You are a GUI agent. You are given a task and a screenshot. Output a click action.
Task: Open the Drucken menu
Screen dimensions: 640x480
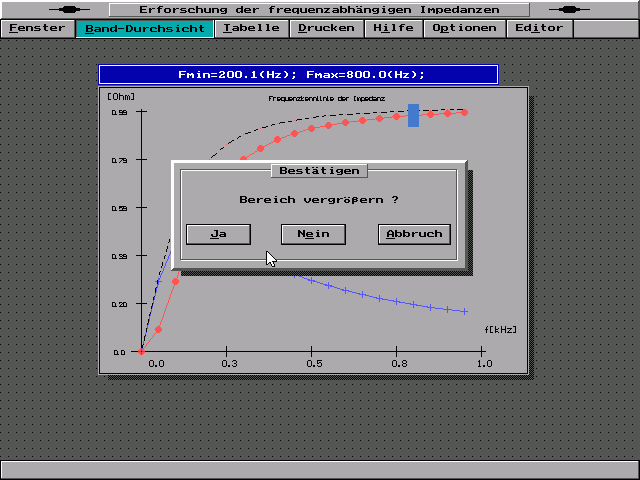tap(326, 28)
